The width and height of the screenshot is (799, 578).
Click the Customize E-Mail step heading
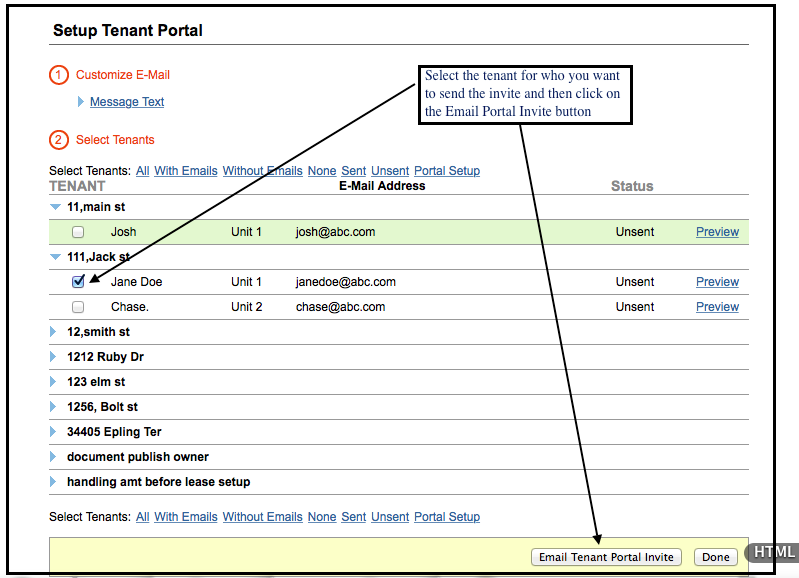(x=123, y=75)
